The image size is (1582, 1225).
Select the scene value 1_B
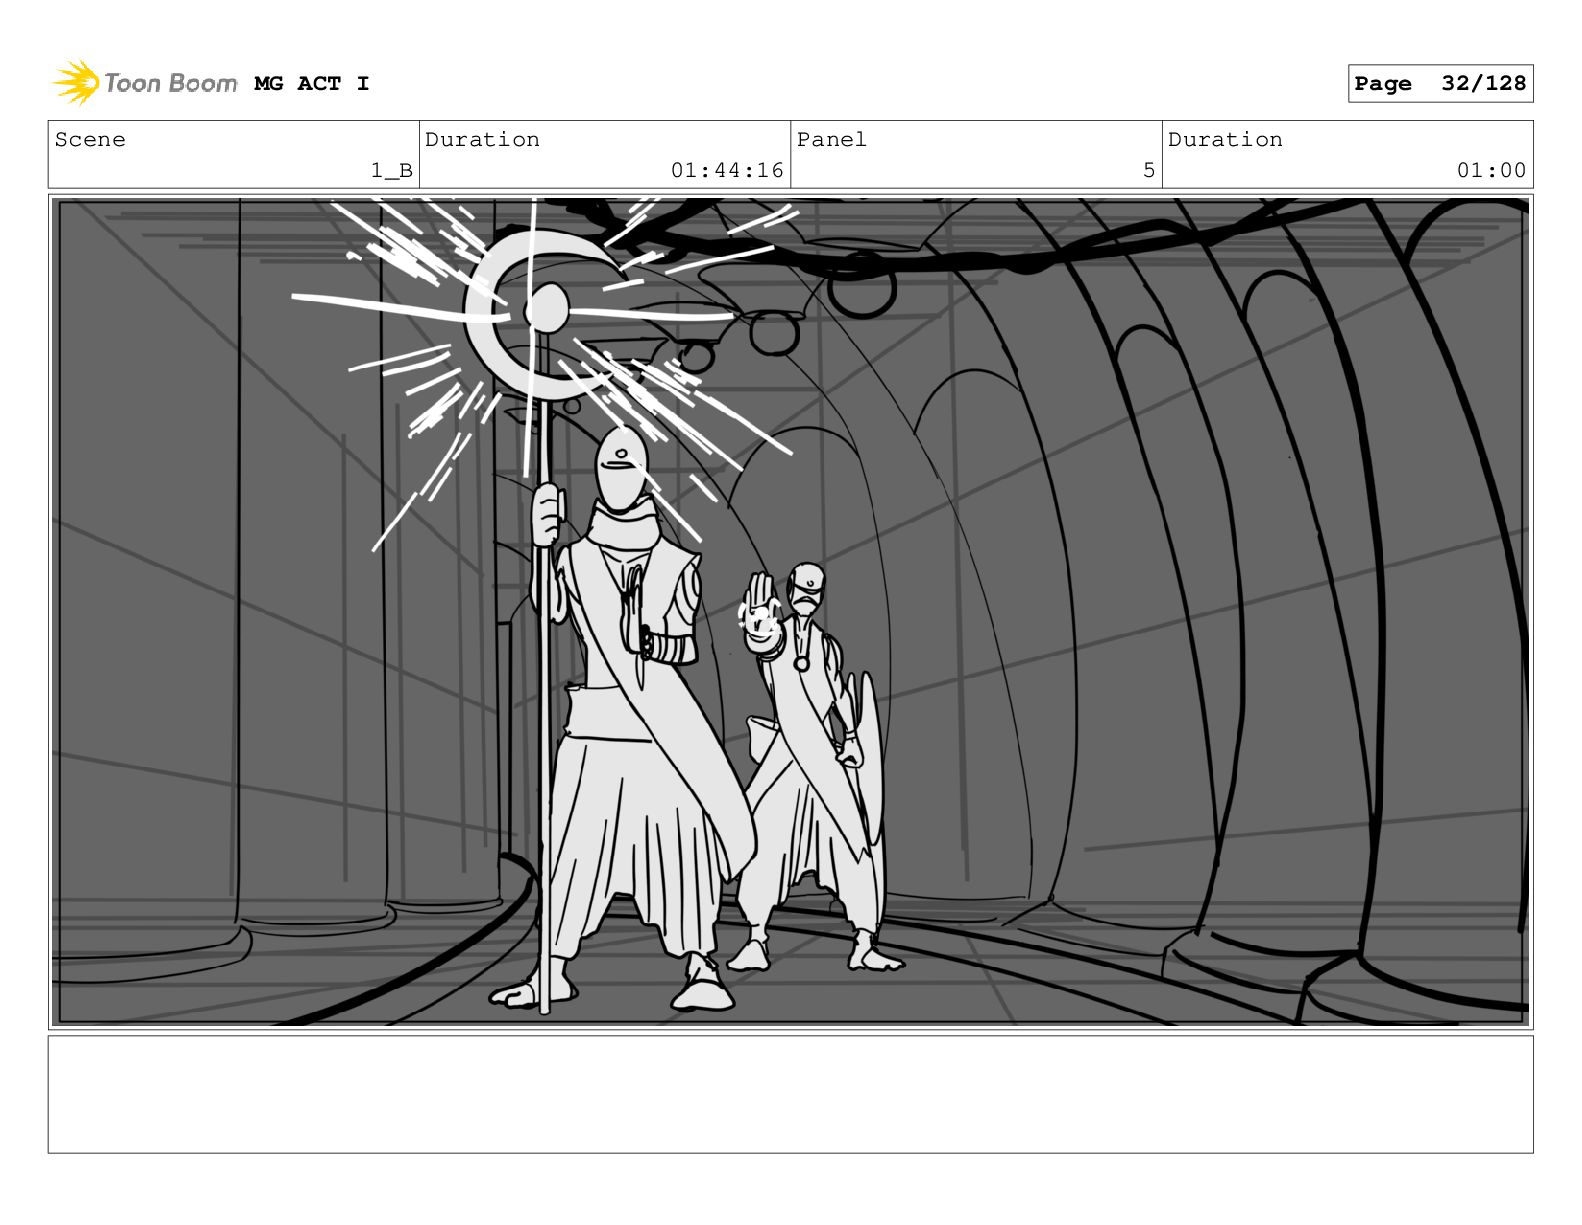pos(391,170)
